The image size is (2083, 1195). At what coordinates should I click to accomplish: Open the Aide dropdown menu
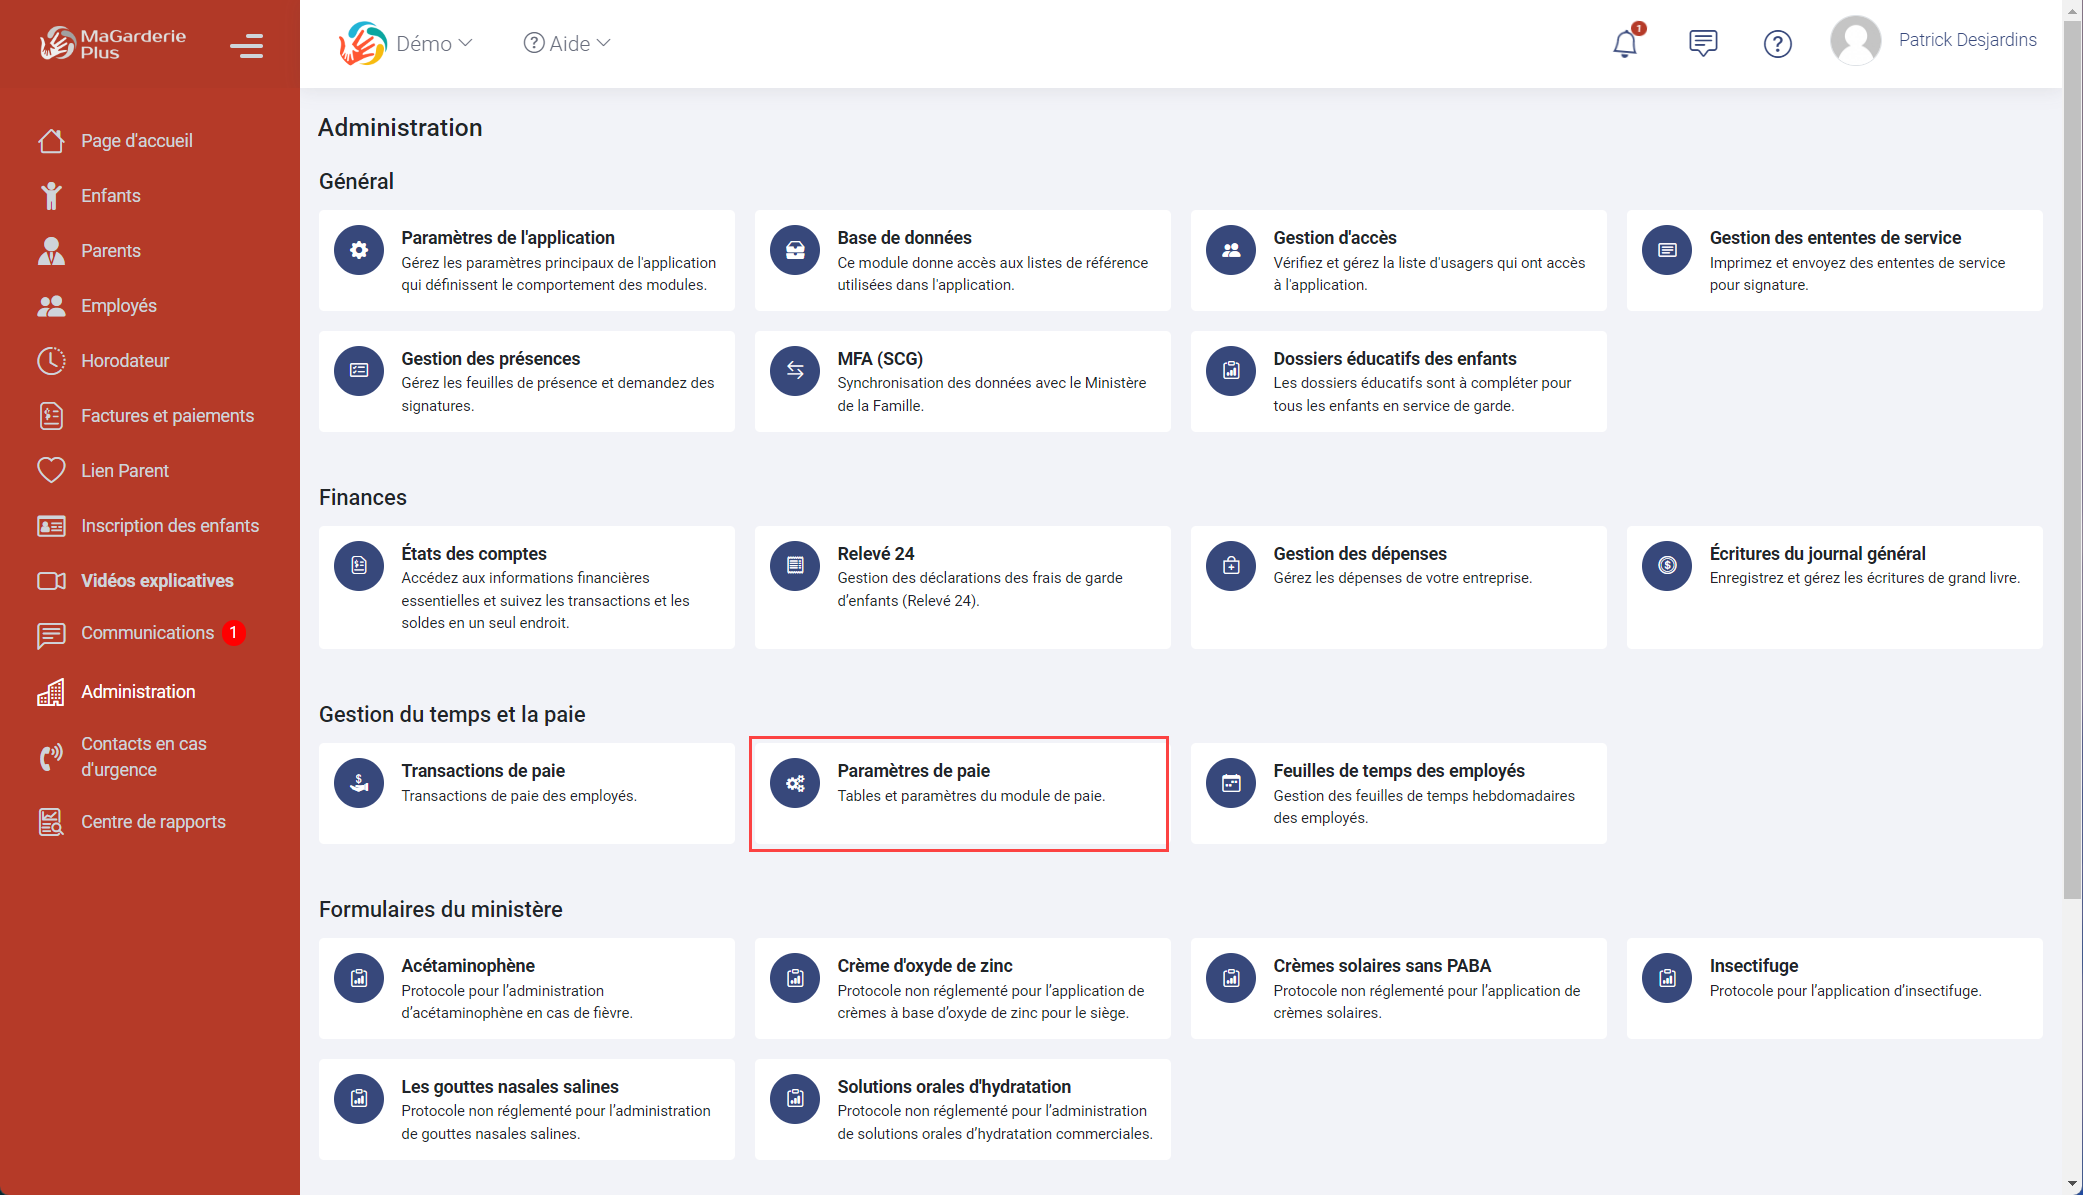pos(566,43)
